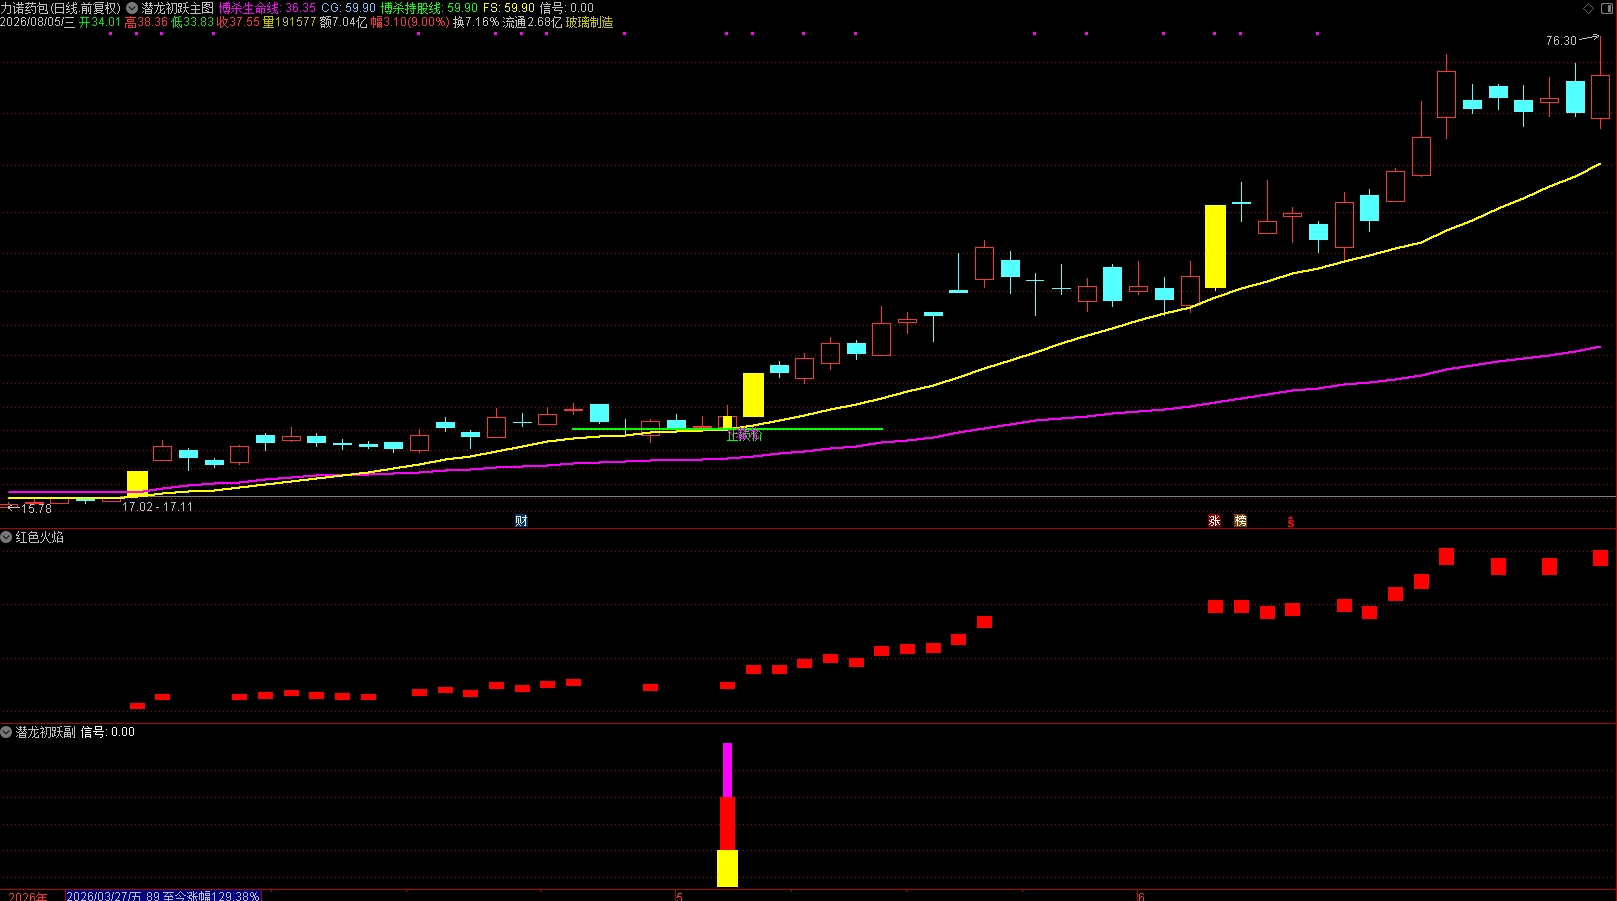Select the 博杀持股线 indicator label

pos(411,8)
